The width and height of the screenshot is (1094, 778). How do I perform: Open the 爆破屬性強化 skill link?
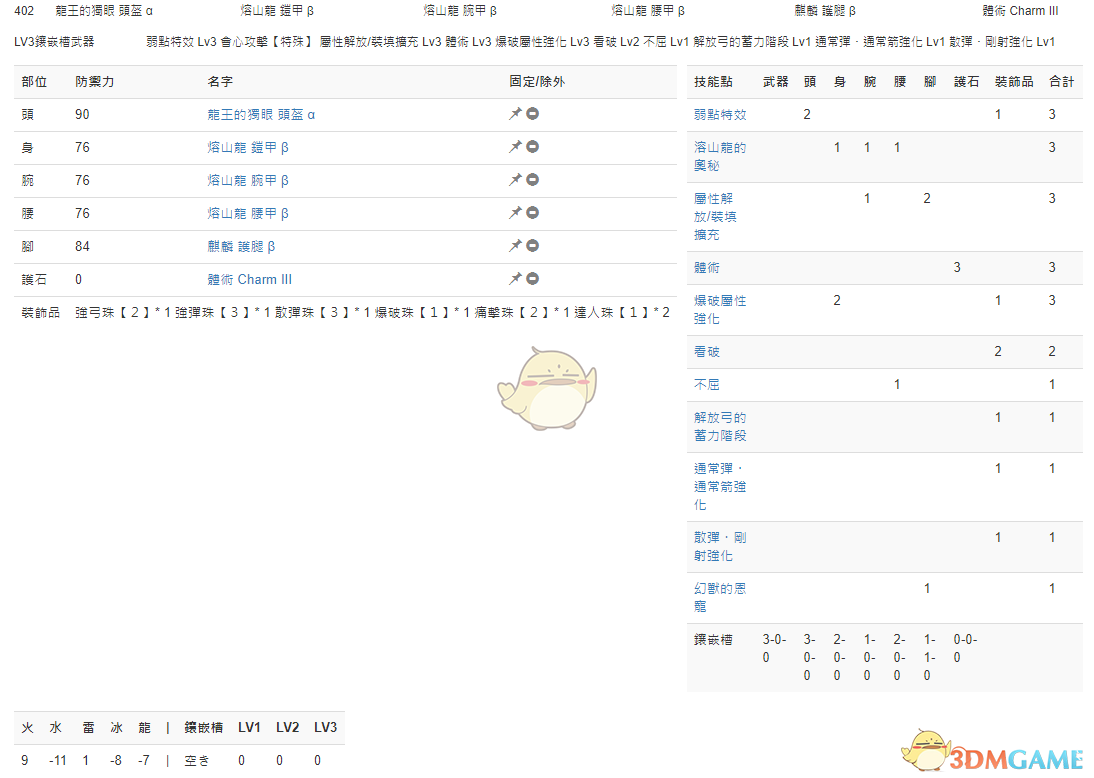click(720, 309)
